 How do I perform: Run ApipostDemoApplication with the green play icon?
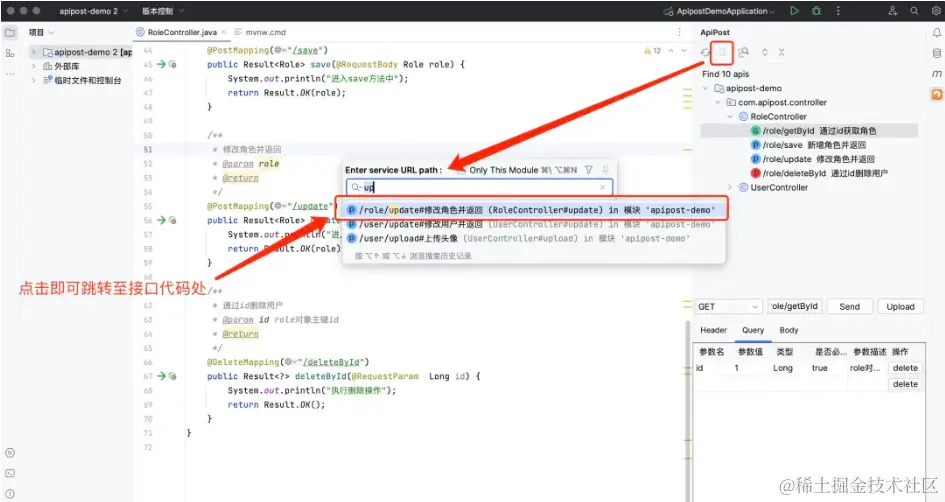pyautogui.click(x=794, y=11)
